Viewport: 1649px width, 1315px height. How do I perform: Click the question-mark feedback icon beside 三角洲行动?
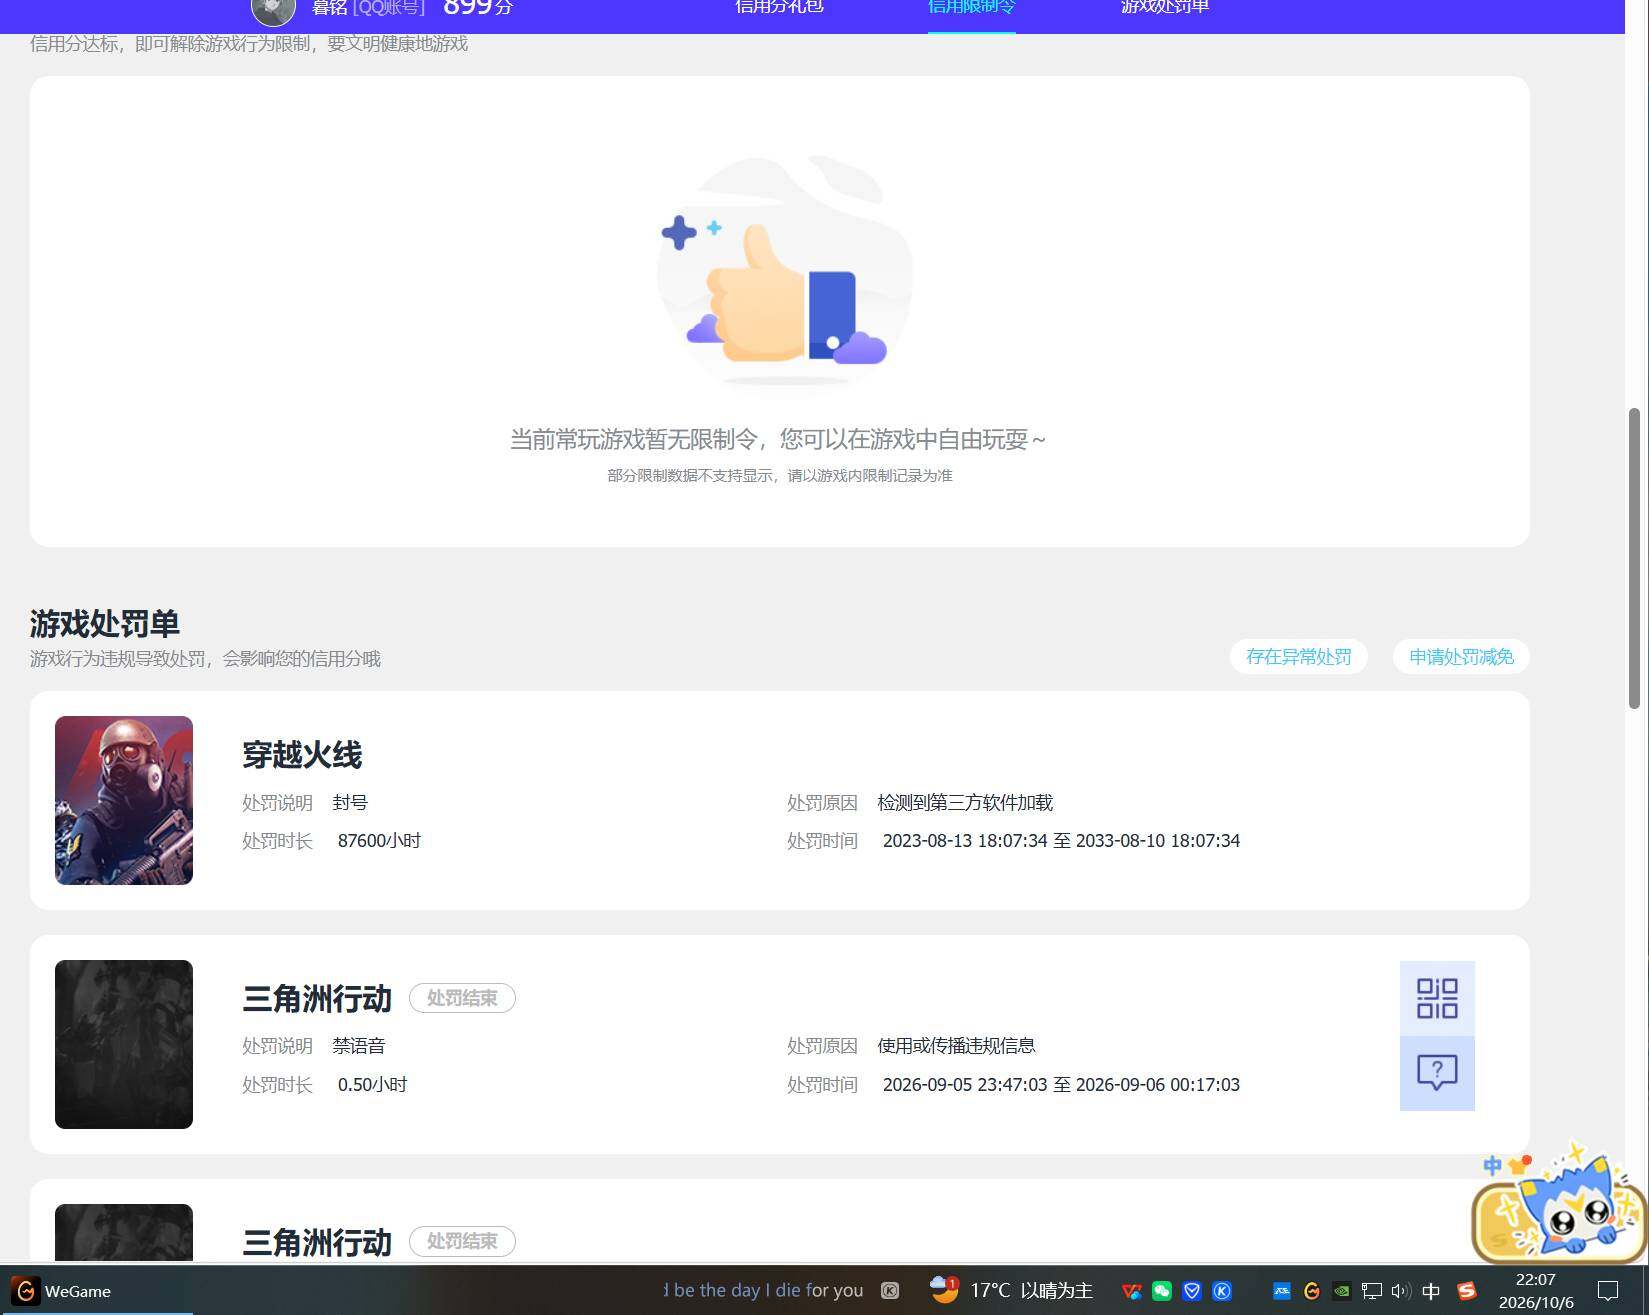point(1437,1073)
